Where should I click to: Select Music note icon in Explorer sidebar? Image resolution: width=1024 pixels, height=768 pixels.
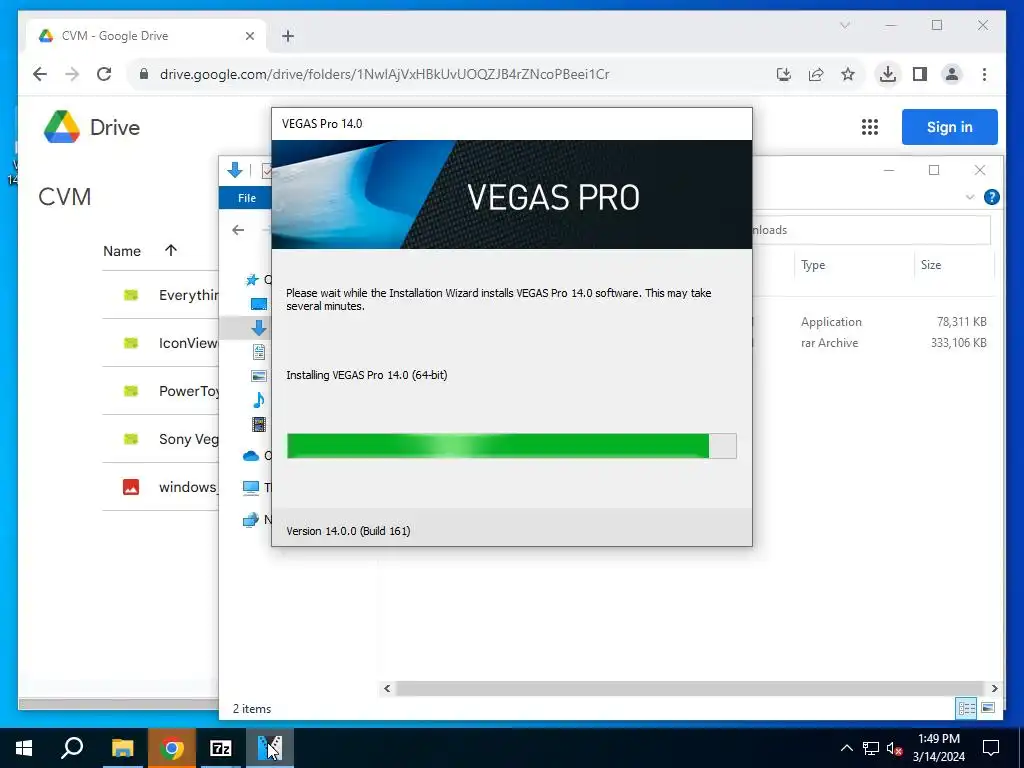pyautogui.click(x=259, y=400)
